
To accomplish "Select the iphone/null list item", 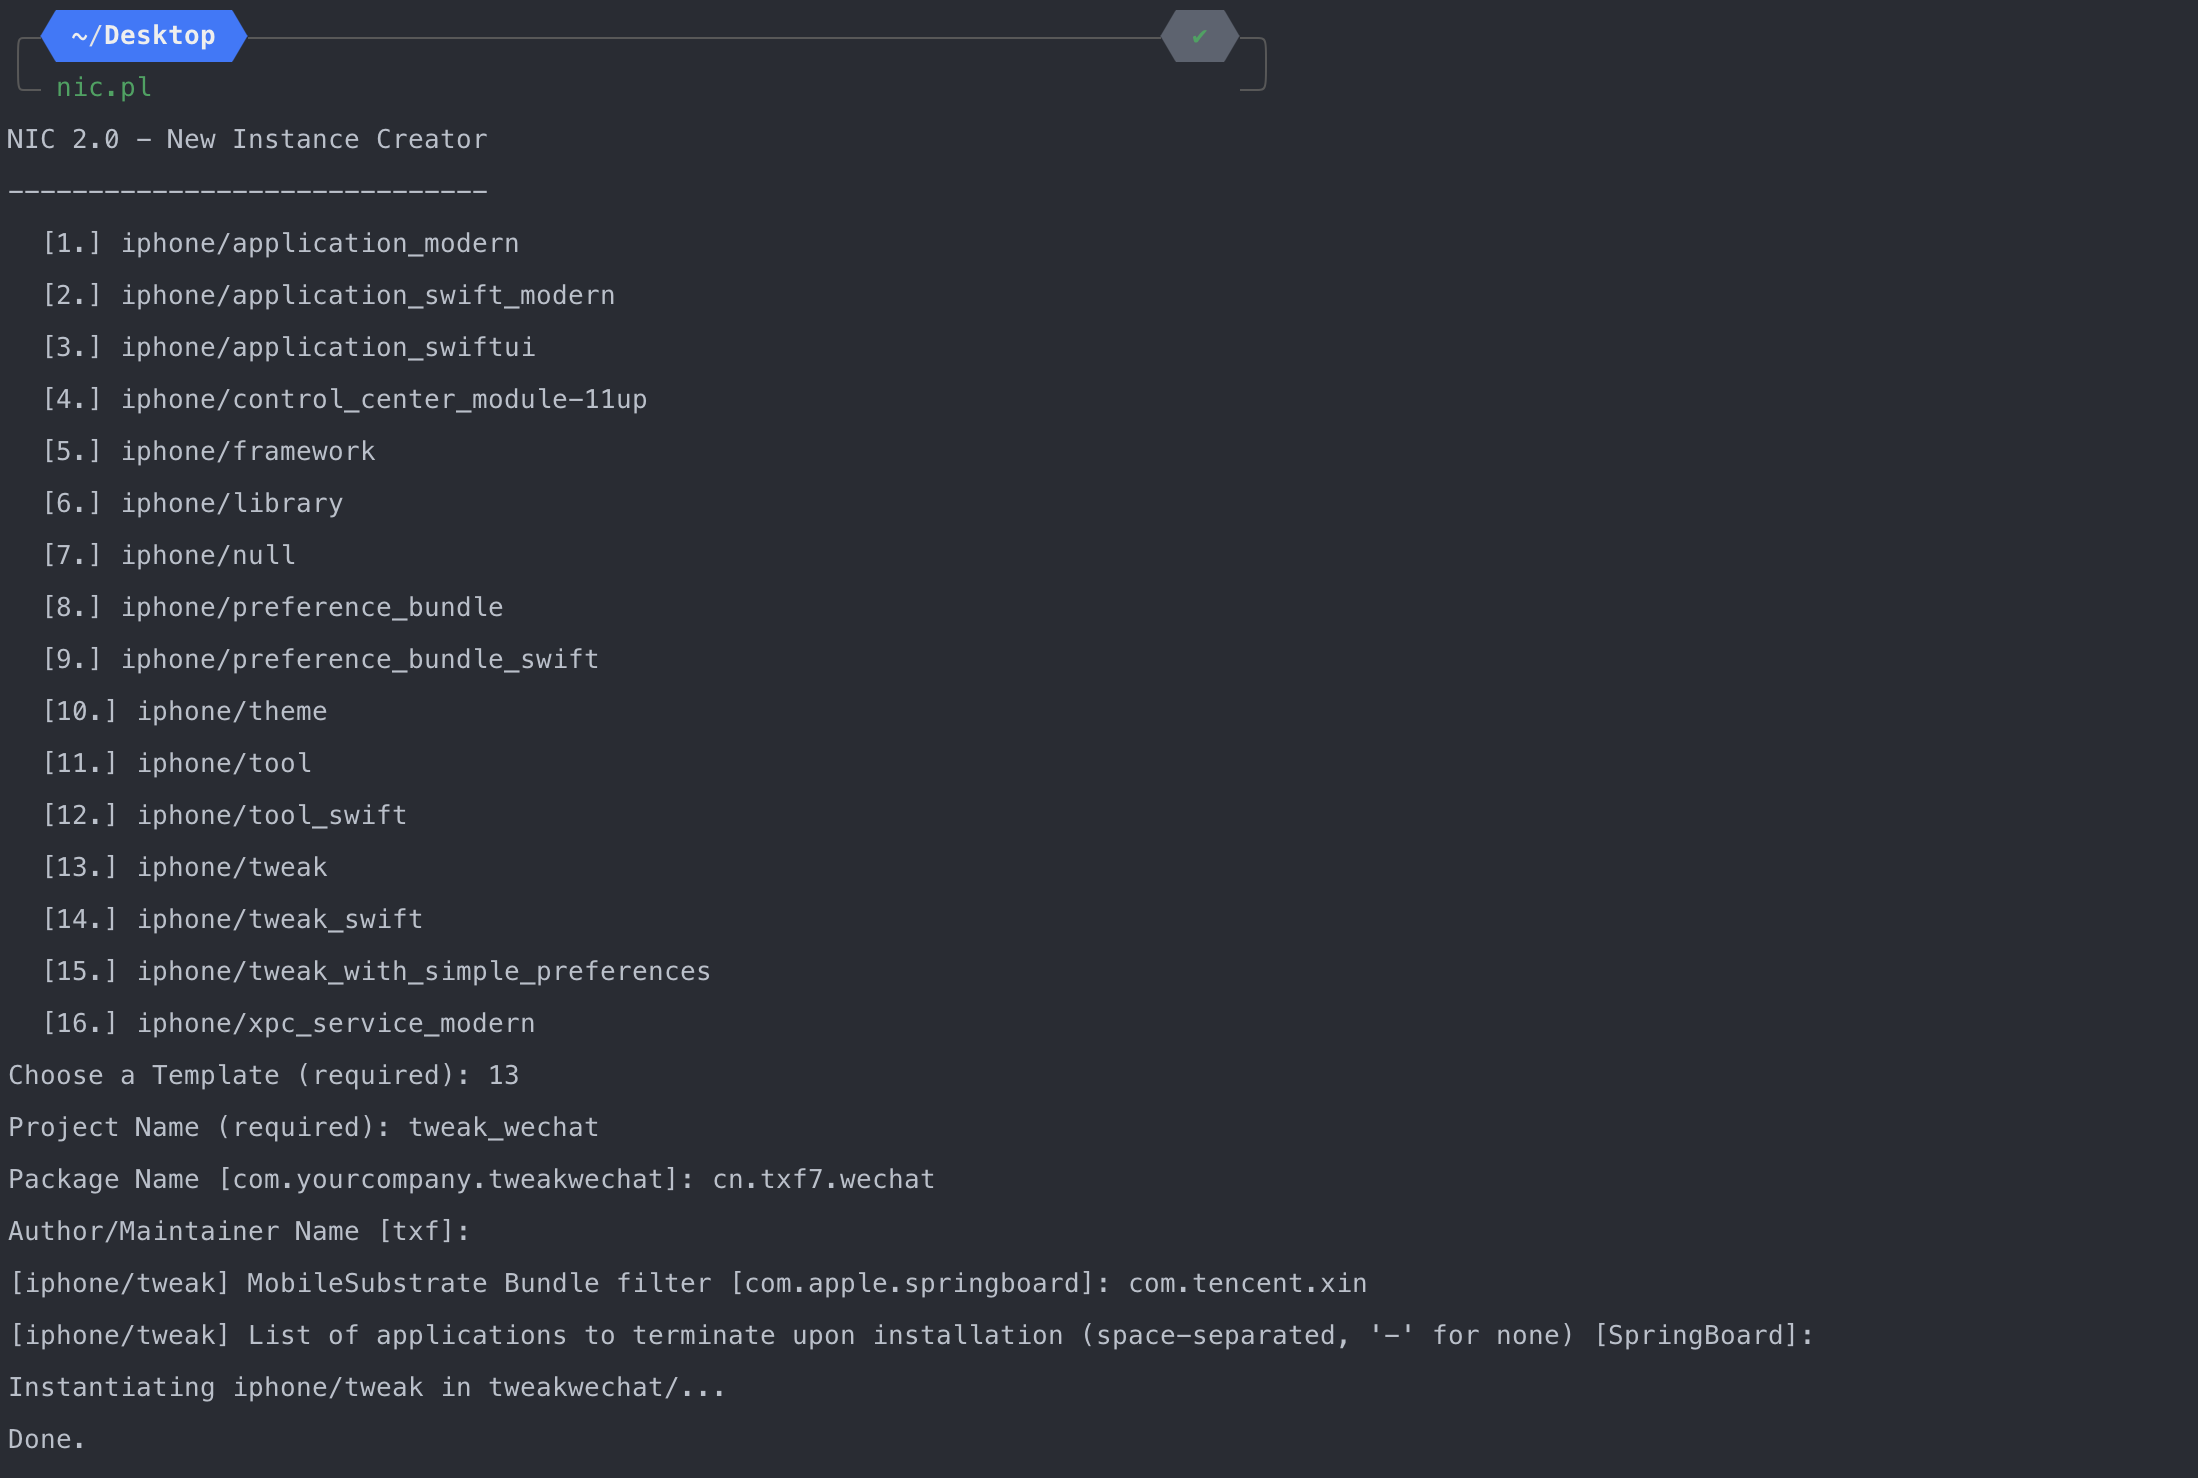I will click(169, 555).
